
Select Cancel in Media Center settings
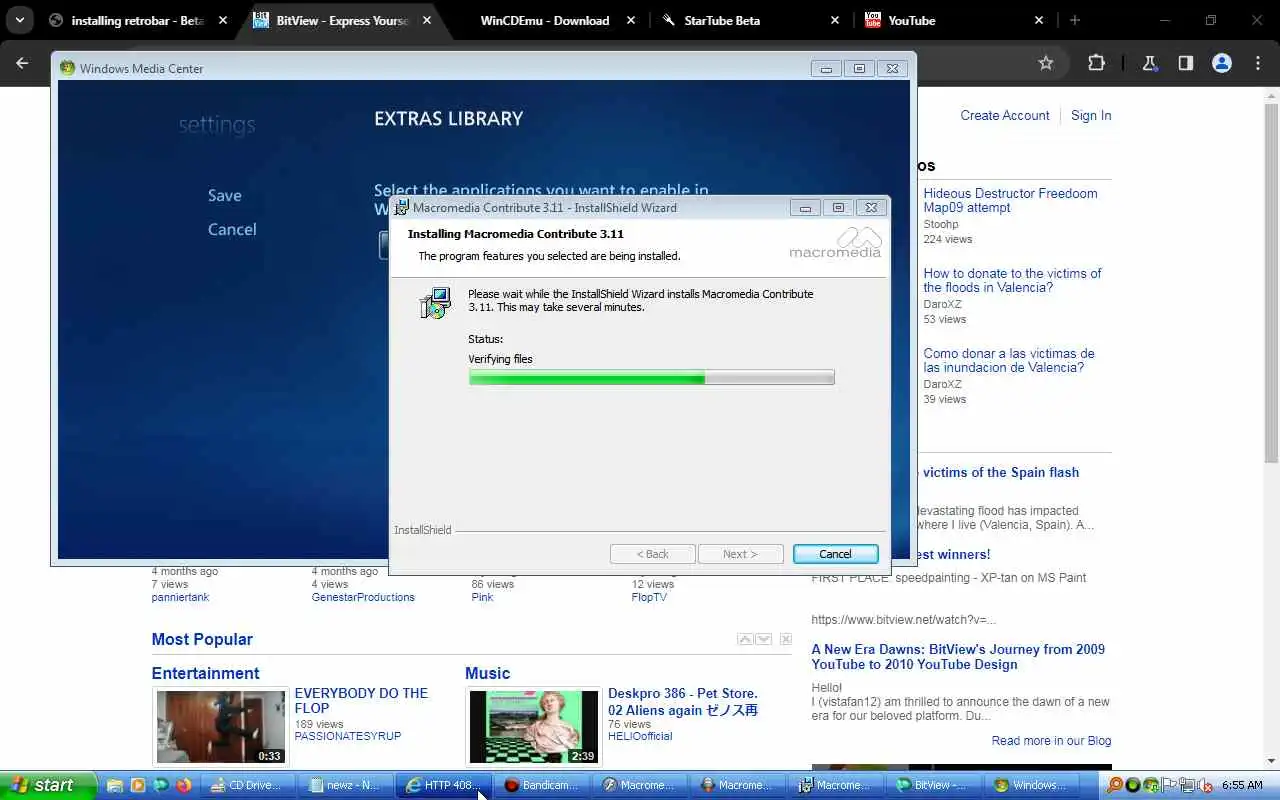[x=232, y=230]
